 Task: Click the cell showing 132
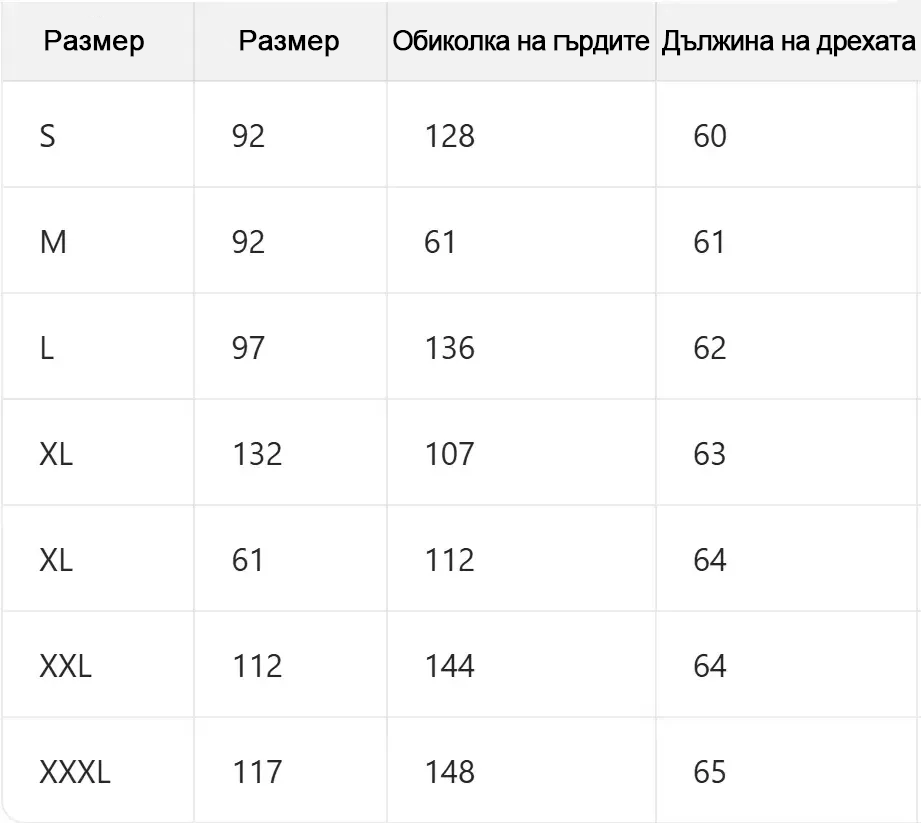(x=257, y=454)
